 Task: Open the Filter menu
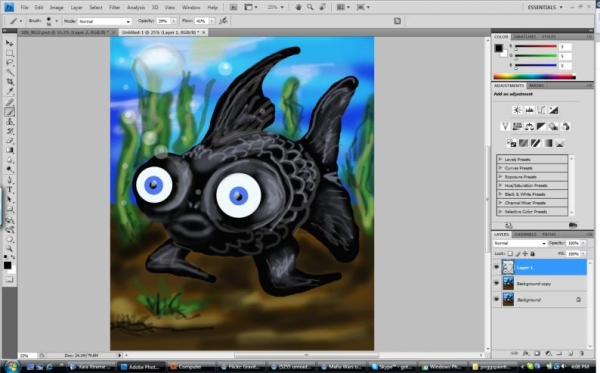114,7
